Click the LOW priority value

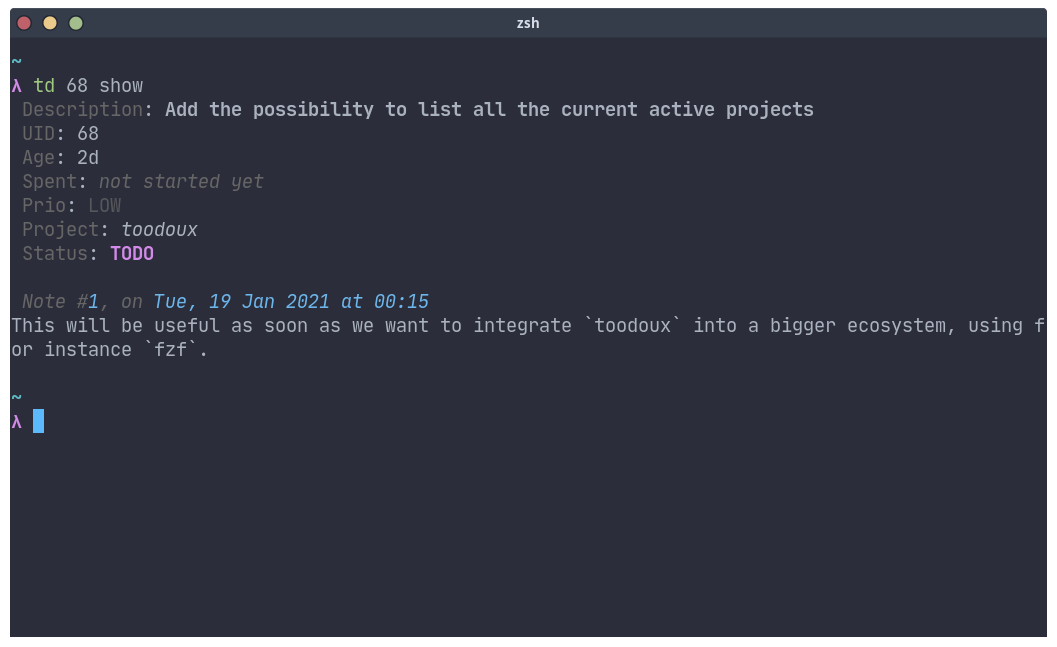coord(104,206)
